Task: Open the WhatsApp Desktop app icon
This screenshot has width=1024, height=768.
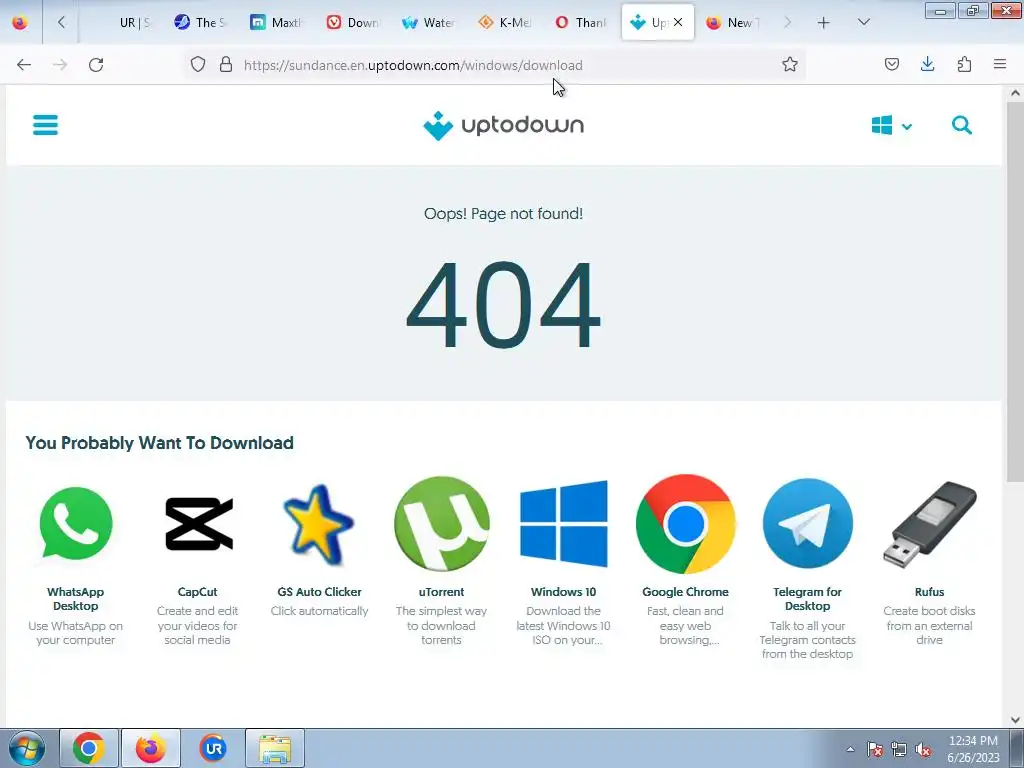Action: pos(76,524)
